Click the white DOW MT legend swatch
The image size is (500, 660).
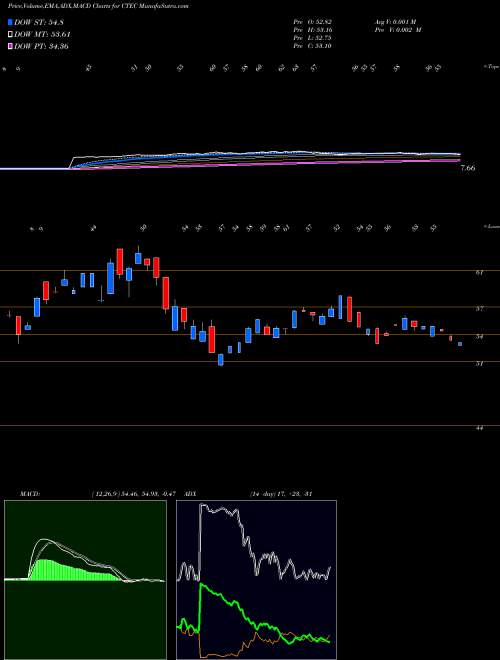[x=11, y=35]
